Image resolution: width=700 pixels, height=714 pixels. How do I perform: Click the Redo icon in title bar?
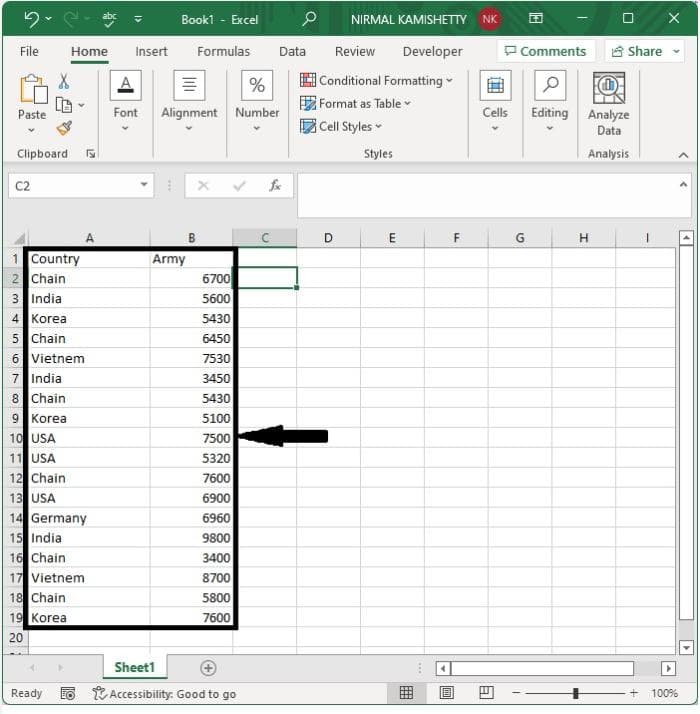(x=72, y=19)
